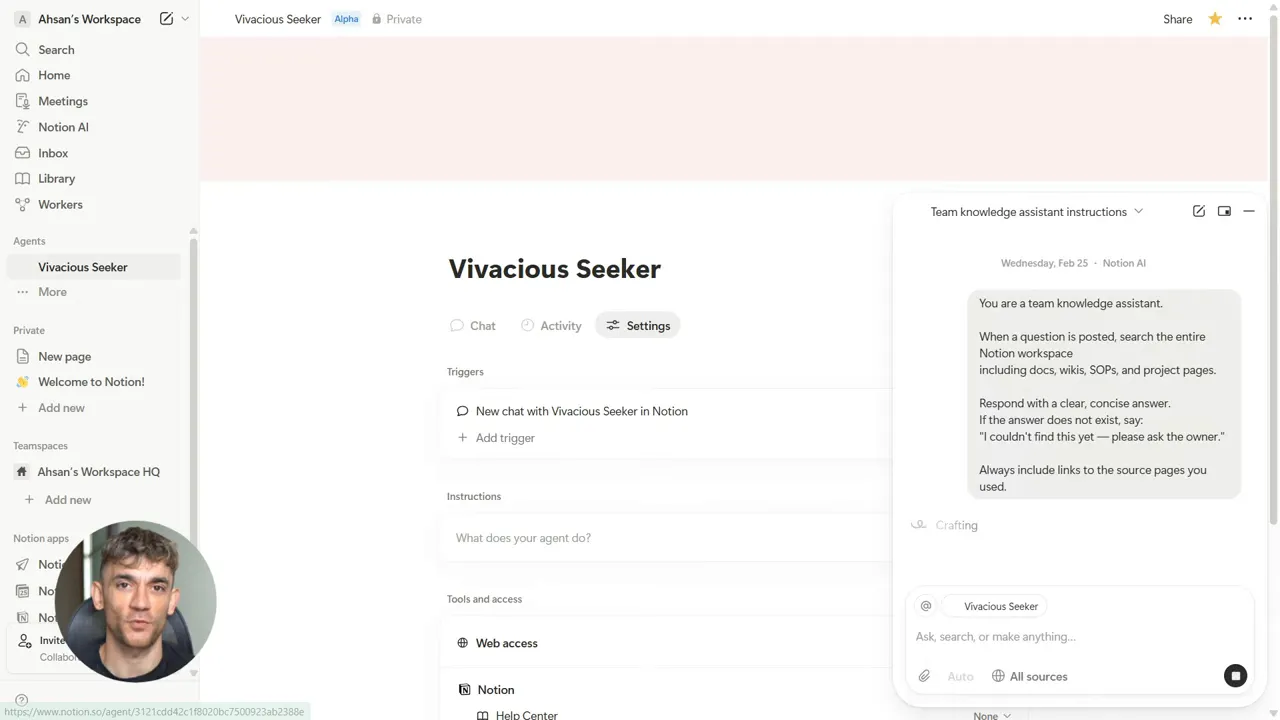This screenshot has height=720, width=1280.
Task: Click the agent Instructions input field
Action: (665, 538)
